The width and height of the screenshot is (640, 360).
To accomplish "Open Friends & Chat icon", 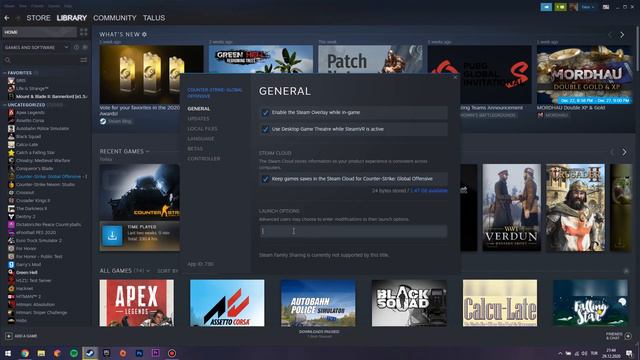I will coord(628,336).
